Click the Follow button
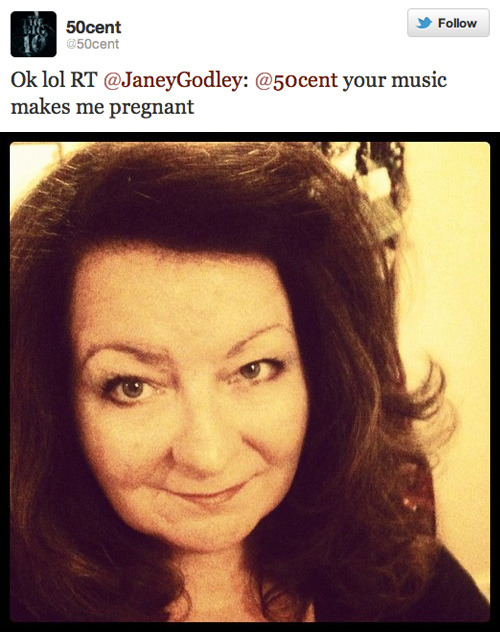Image resolution: width=500 pixels, height=632 pixels. click(x=448, y=23)
